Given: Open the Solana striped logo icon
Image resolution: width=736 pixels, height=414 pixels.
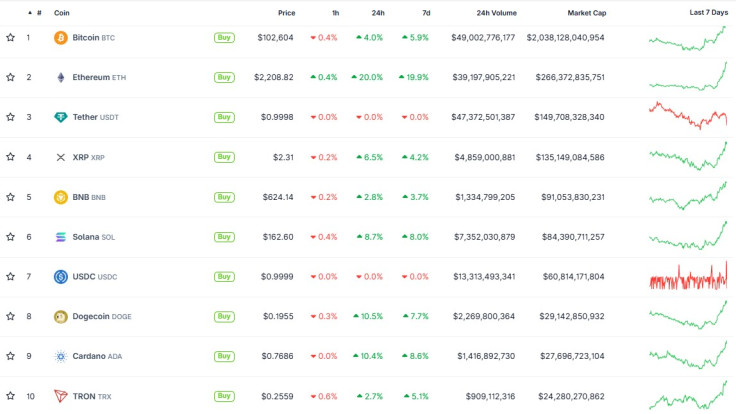Looking at the screenshot, I should coord(61,237).
